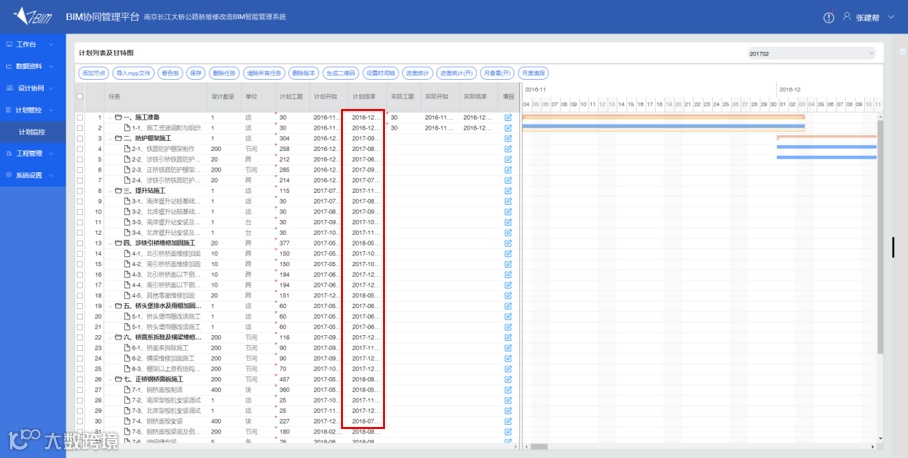Collapse task group in row 19

tap(110, 306)
